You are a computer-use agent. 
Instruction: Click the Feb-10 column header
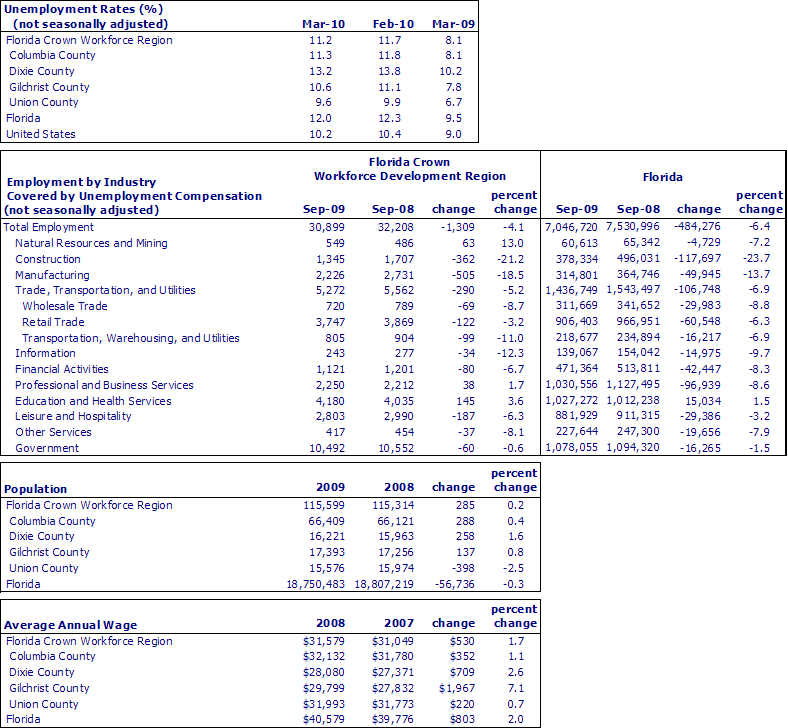pos(384,23)
